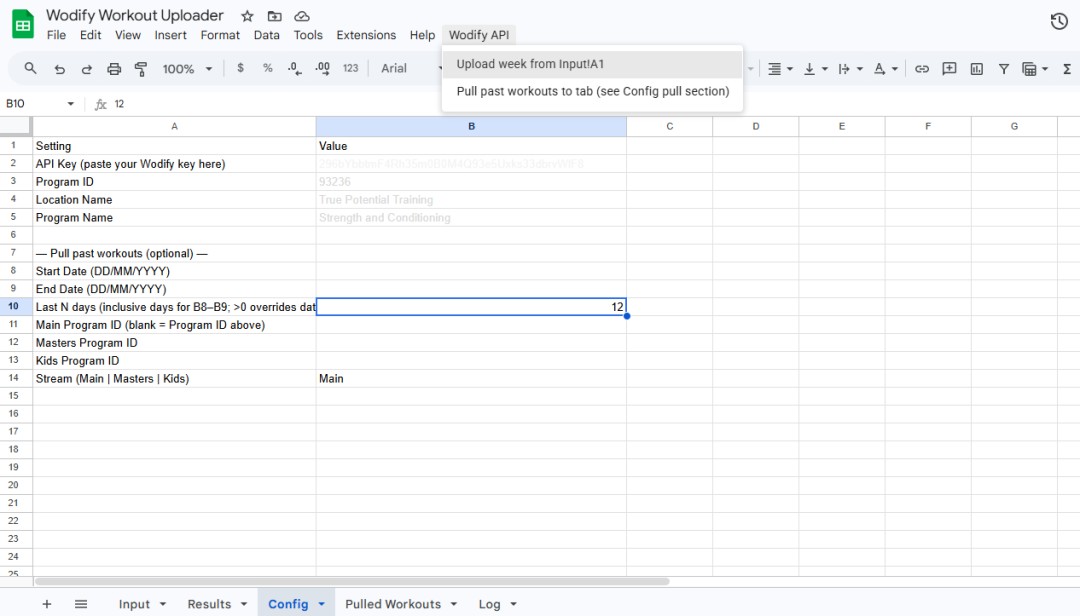The width and height of the screenshot is (1080, 616).
Task: Format as currency with dollar icon
Action: click(x=240, y=68)
